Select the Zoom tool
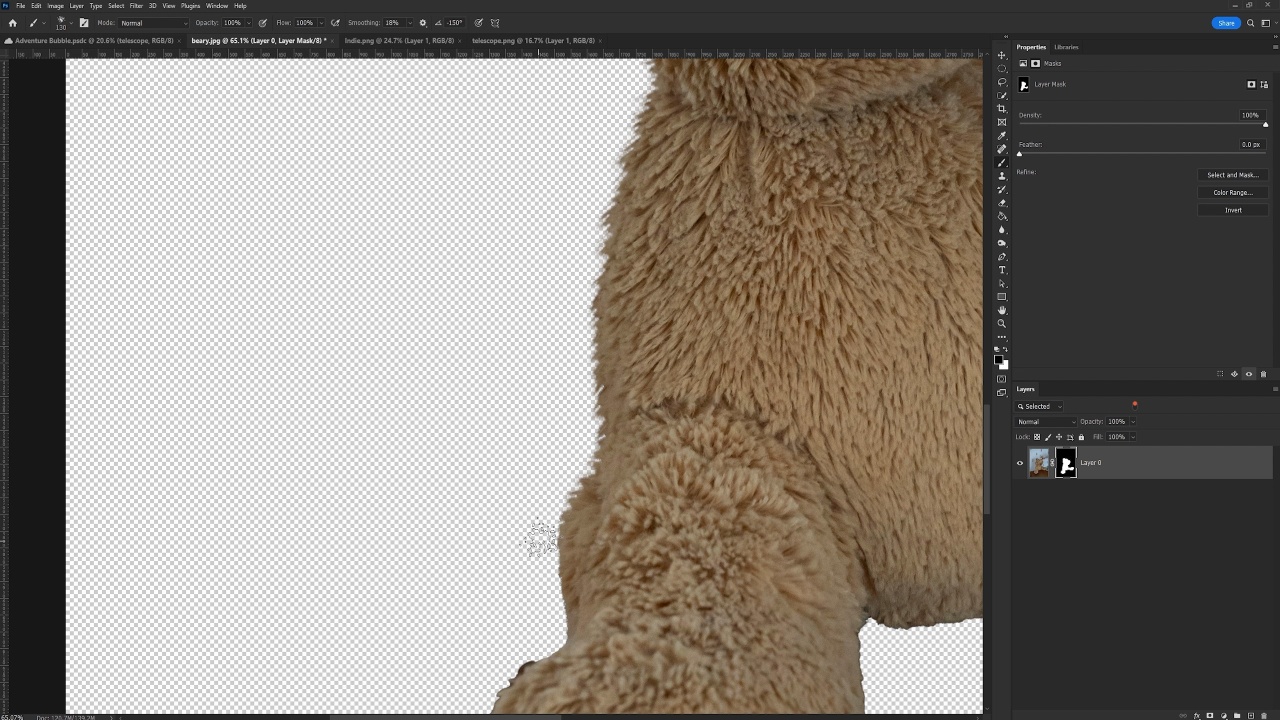Image resolution: width=1280 pixels, height=720 pixels. 1002,324
